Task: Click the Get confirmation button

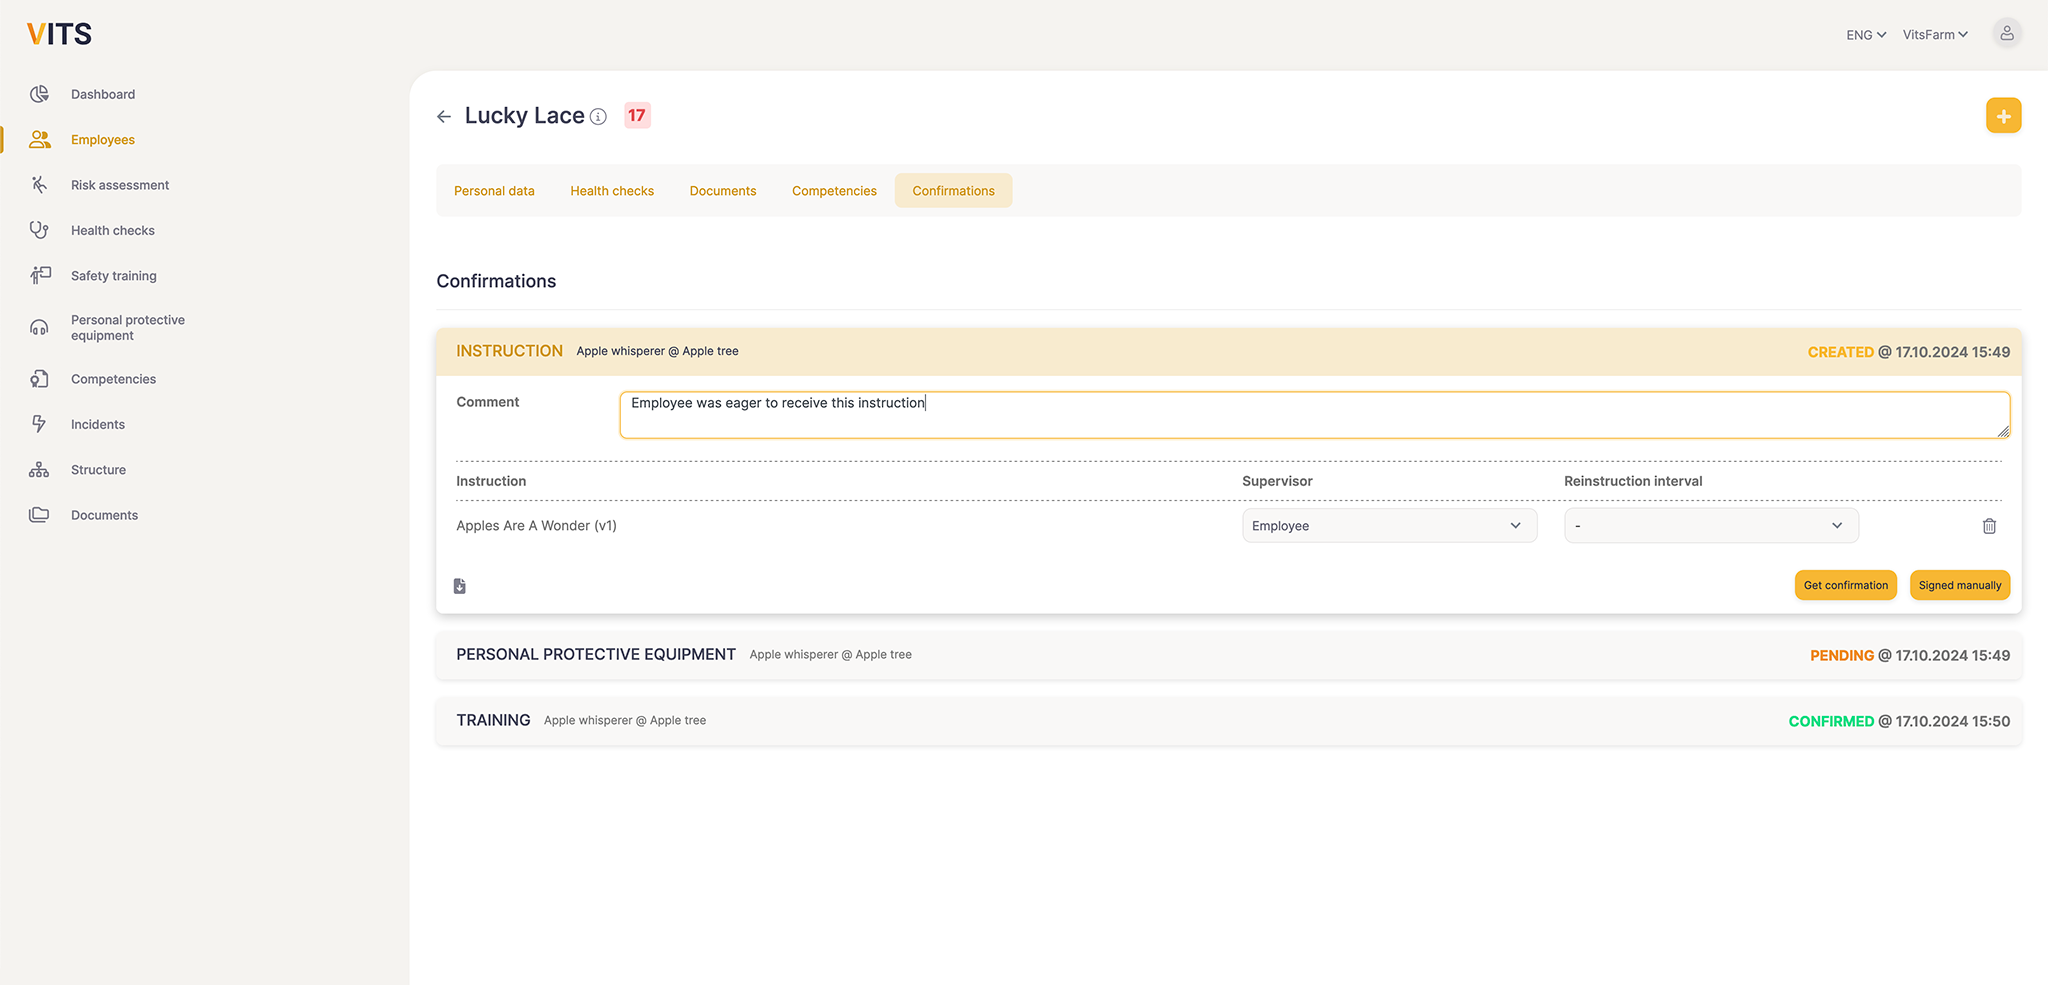Action: 1845,586
